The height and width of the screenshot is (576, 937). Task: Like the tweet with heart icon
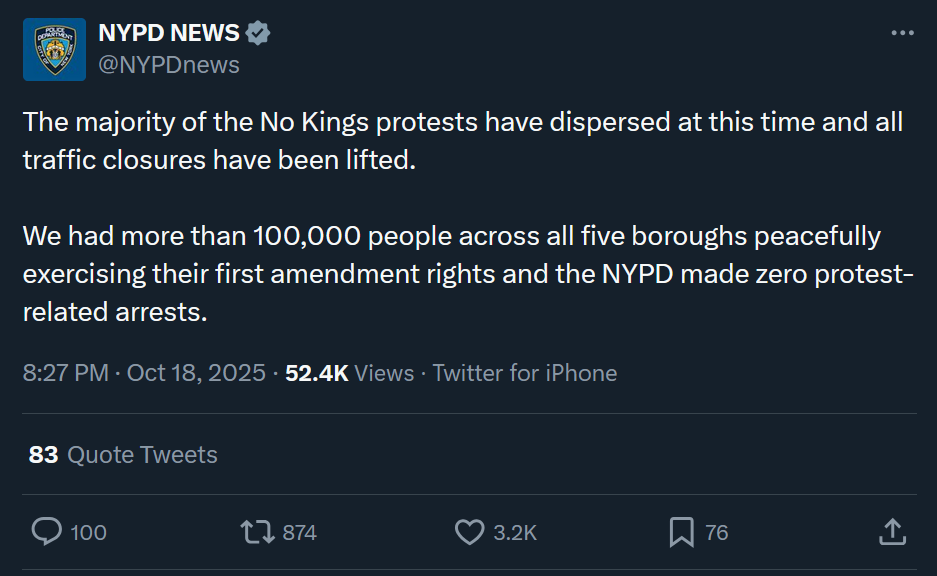pyautogui.click(x=469, y=532)
